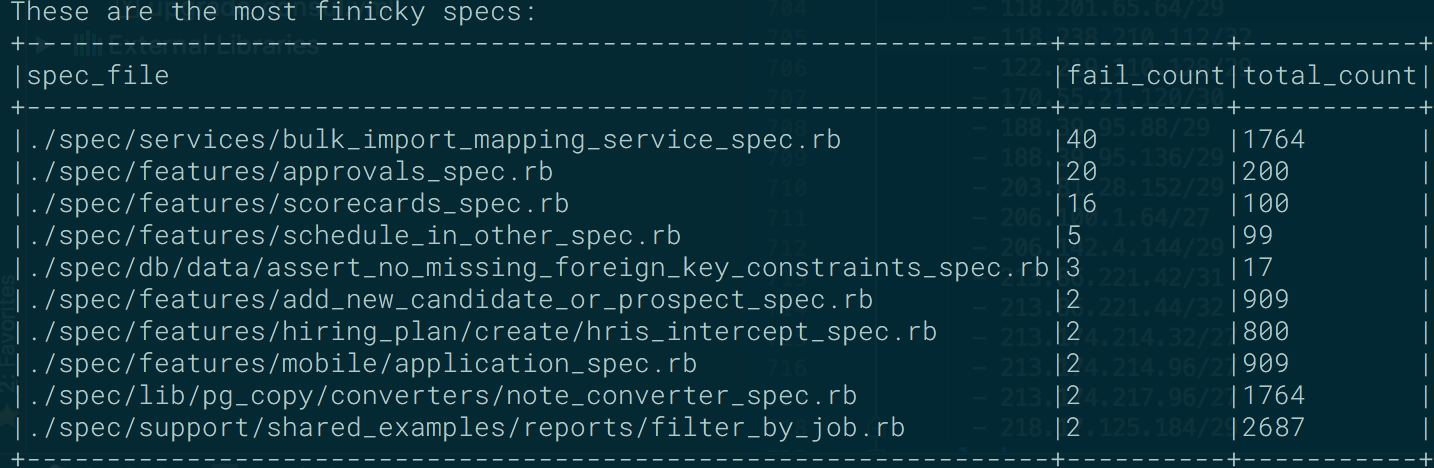Image resolution: width=1434 pixels, height=468 pixels.
Task: Open mobile/application_spec.rb file path
Action: point(361,364)
